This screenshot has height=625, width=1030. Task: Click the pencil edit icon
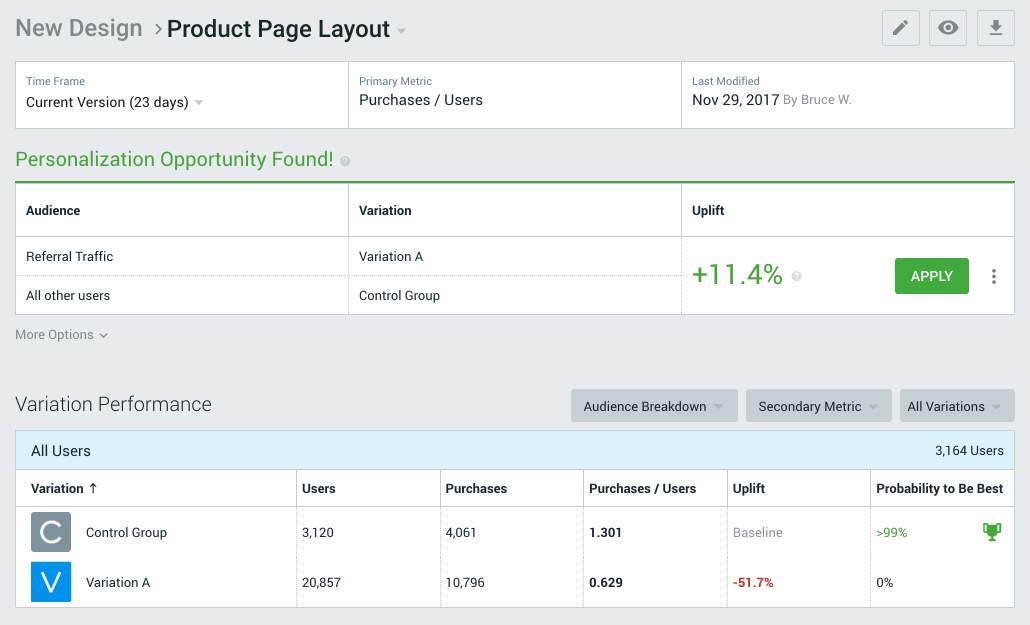pyautogui.click(x=900, y=28)
